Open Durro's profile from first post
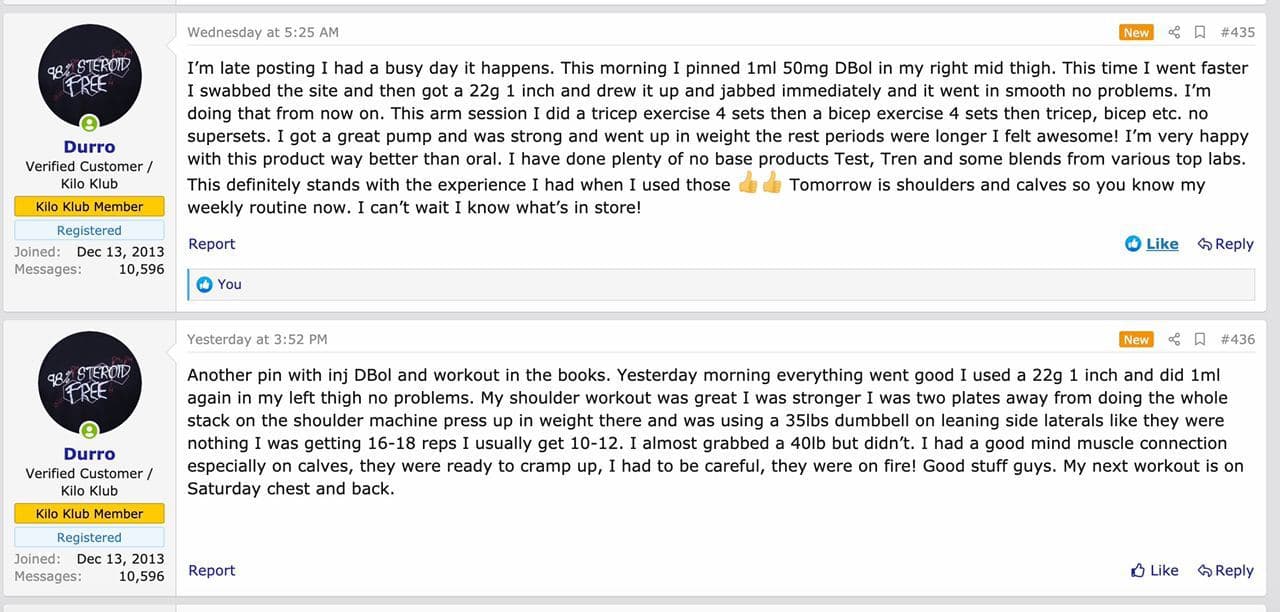1280x612 pixels. pyautogui.click(x=89, y=147)
